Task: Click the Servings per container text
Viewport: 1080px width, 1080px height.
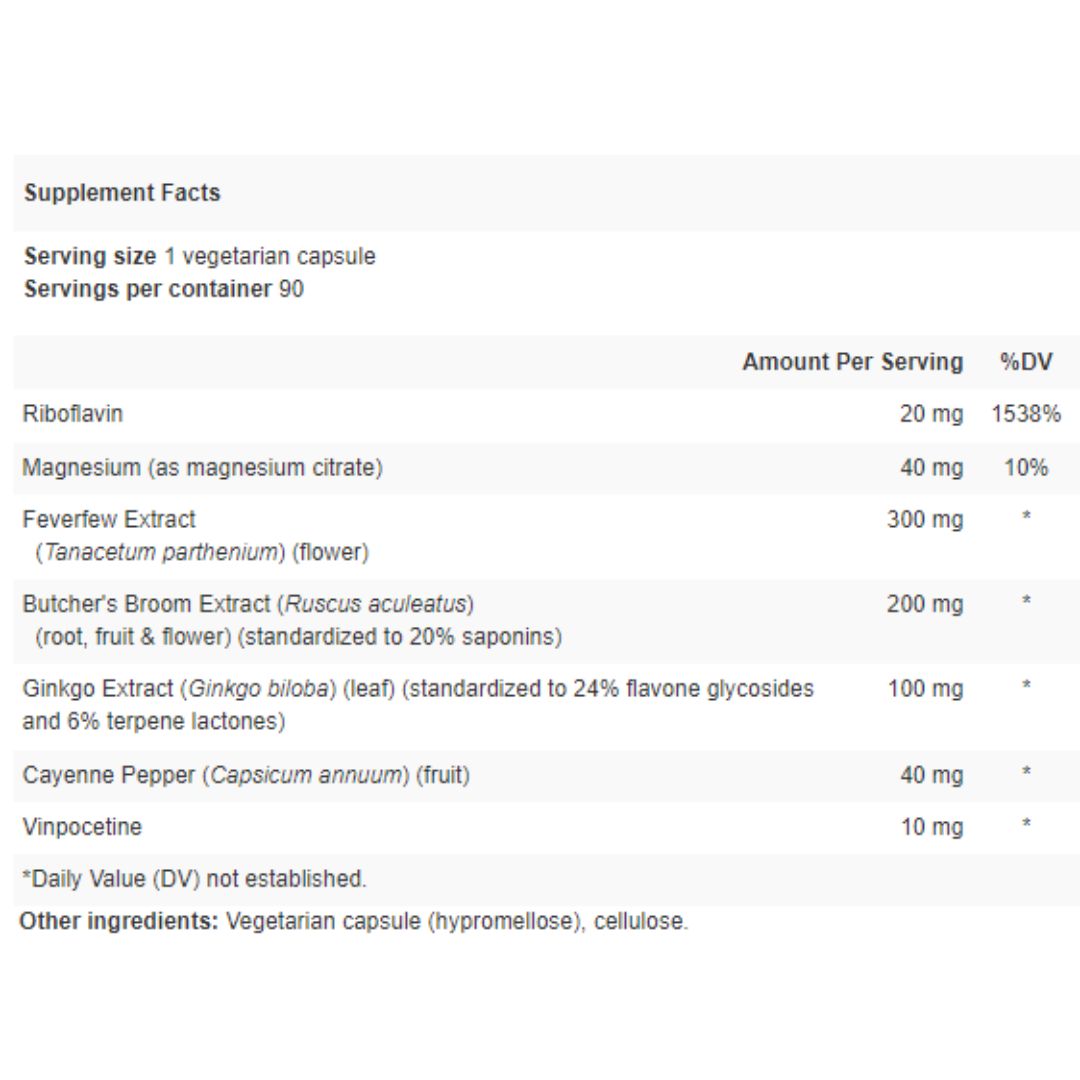Action: click(163, 289)
